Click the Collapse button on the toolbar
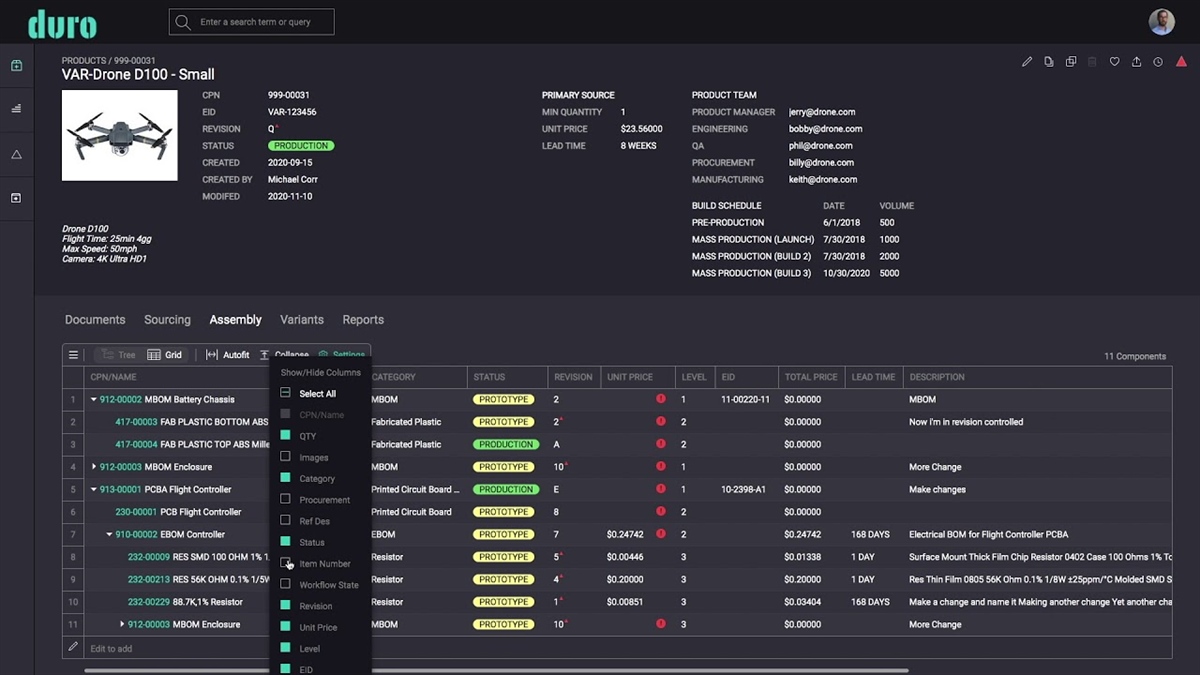 point(284,355)
